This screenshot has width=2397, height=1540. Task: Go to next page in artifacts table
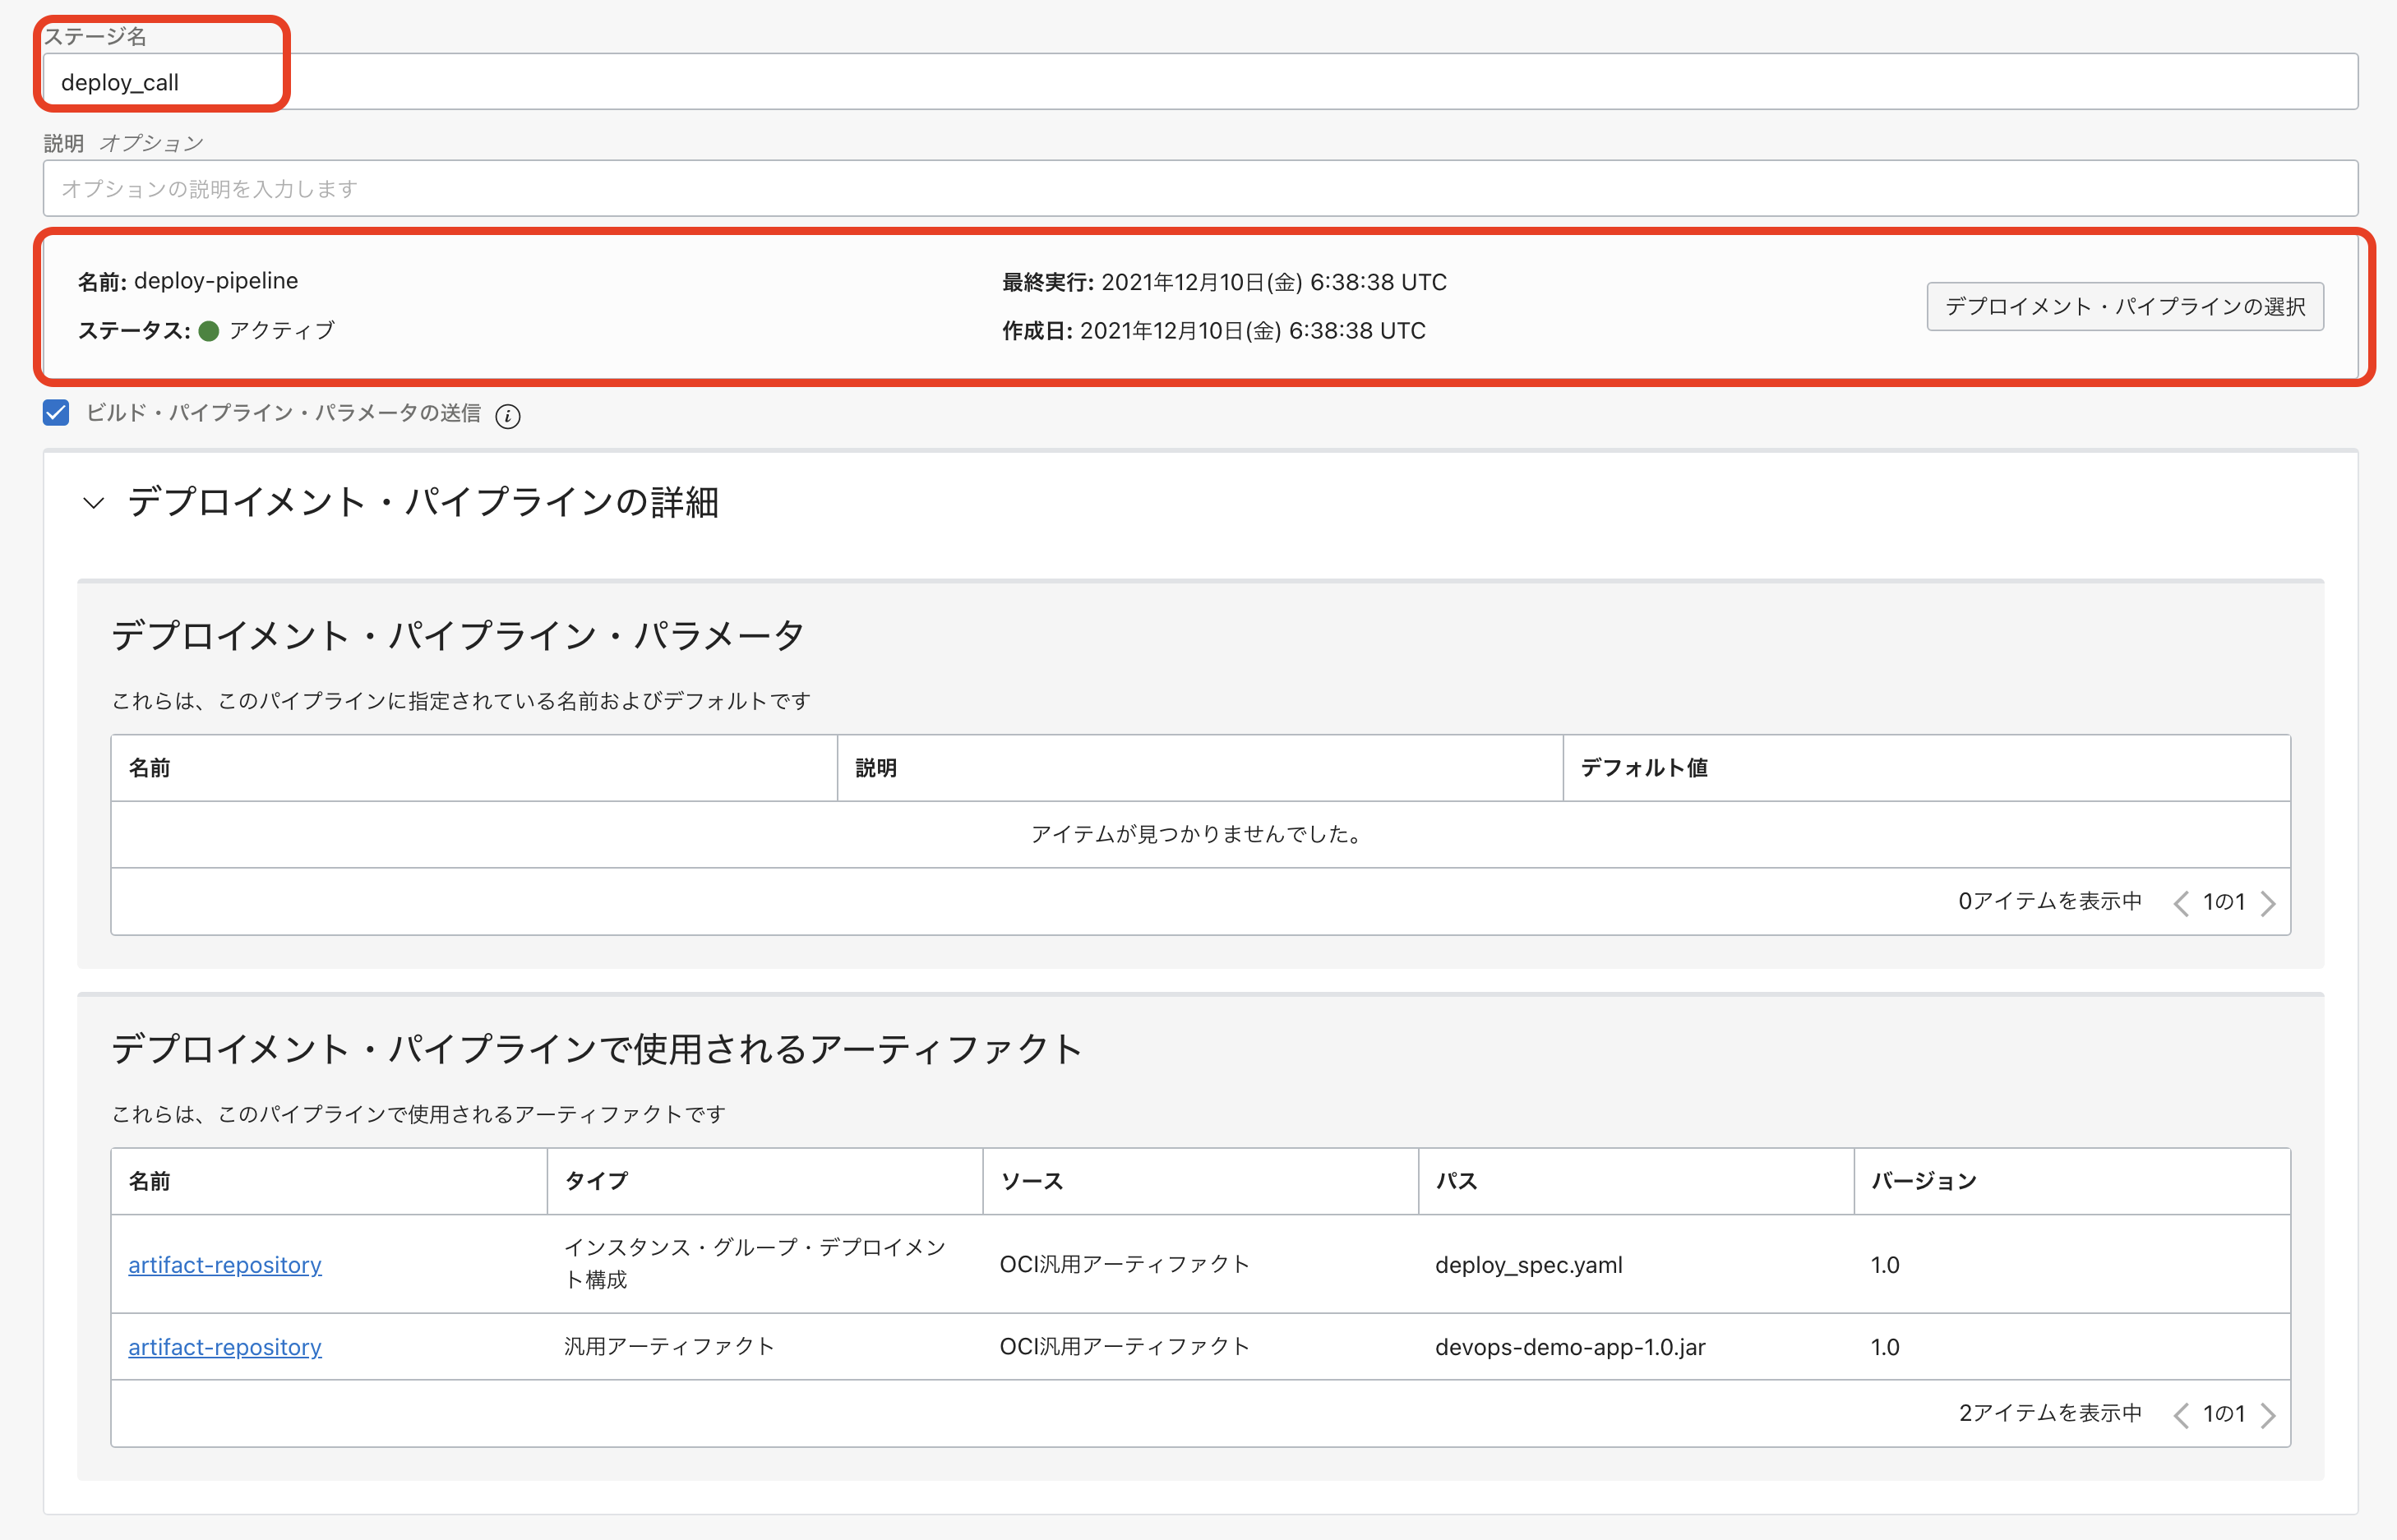pyautogui.click(x=2268, y=1415)
